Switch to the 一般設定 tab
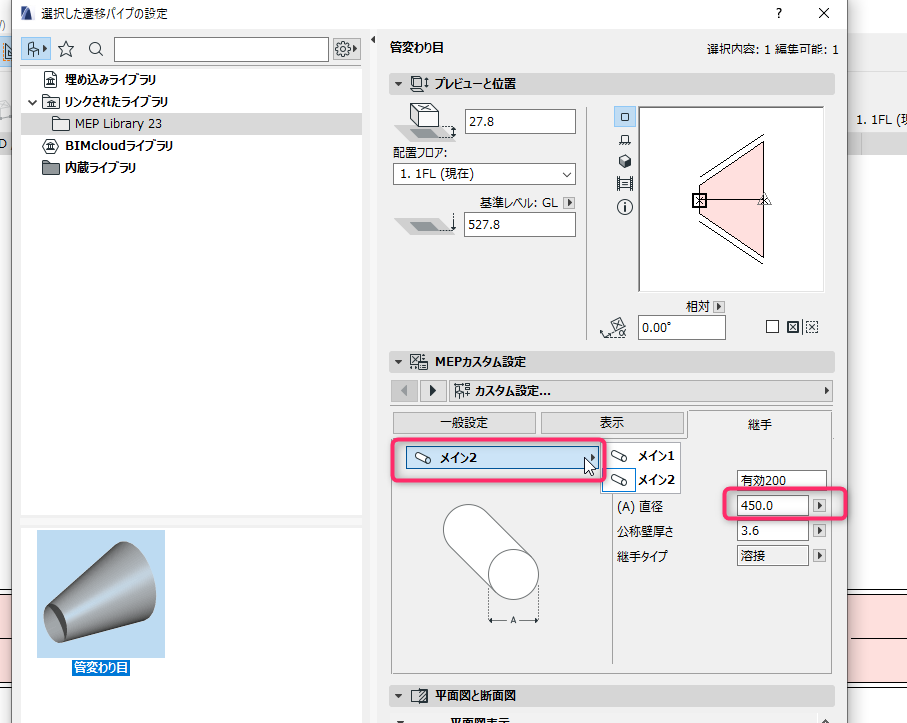Screen dimensions: 907x723 click(464, 423)
